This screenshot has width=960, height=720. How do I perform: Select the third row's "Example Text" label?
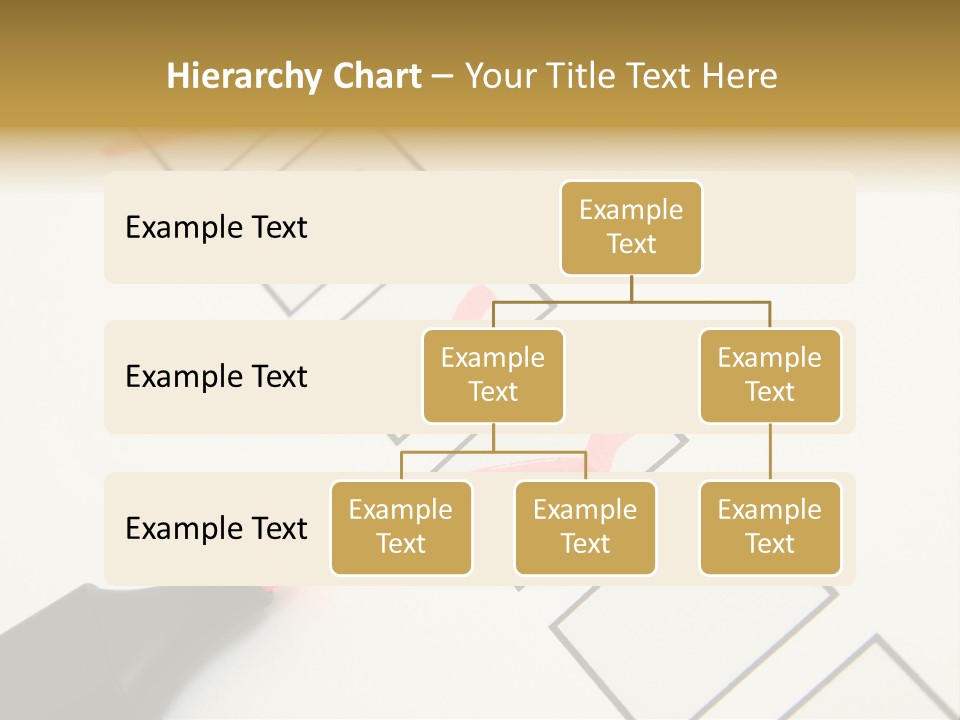[216, 528]
